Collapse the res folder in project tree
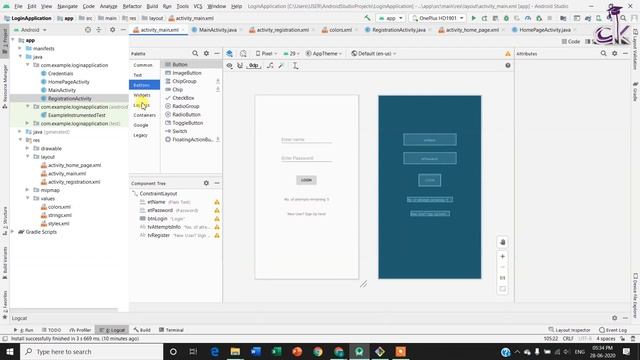The height and width of the screenshot is (360, 640). 20,140
